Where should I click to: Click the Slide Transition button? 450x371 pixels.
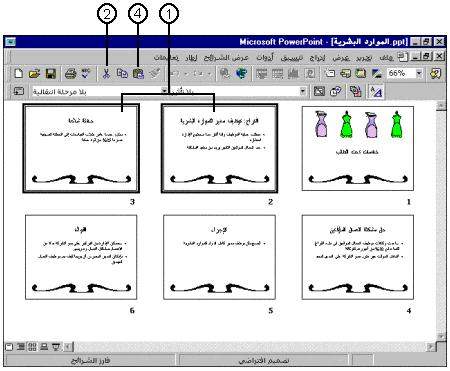pyautogui.click(x=18, y=91)
